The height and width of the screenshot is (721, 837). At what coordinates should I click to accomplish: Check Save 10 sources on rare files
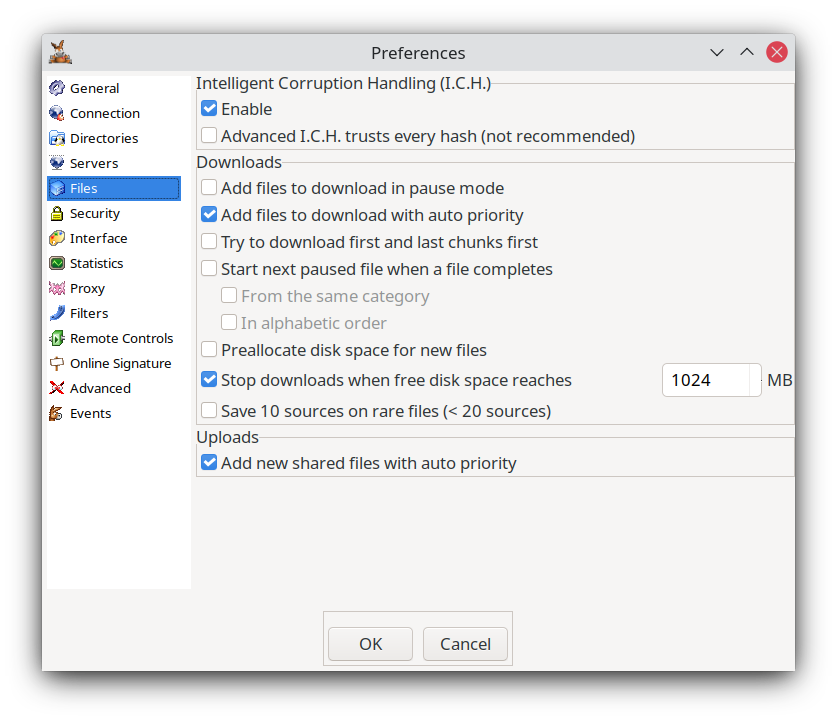coord(209,410)
